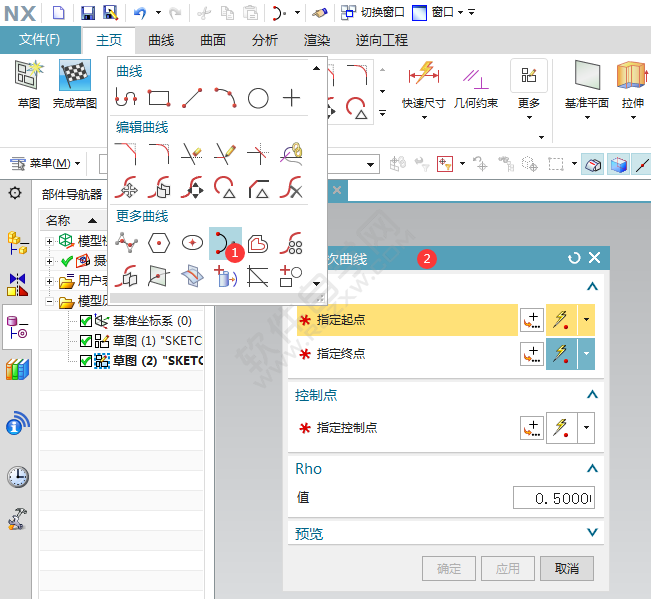Select the Ellipse tool in 更多曲线
The image size is (651, 599).
click(192, 243)
